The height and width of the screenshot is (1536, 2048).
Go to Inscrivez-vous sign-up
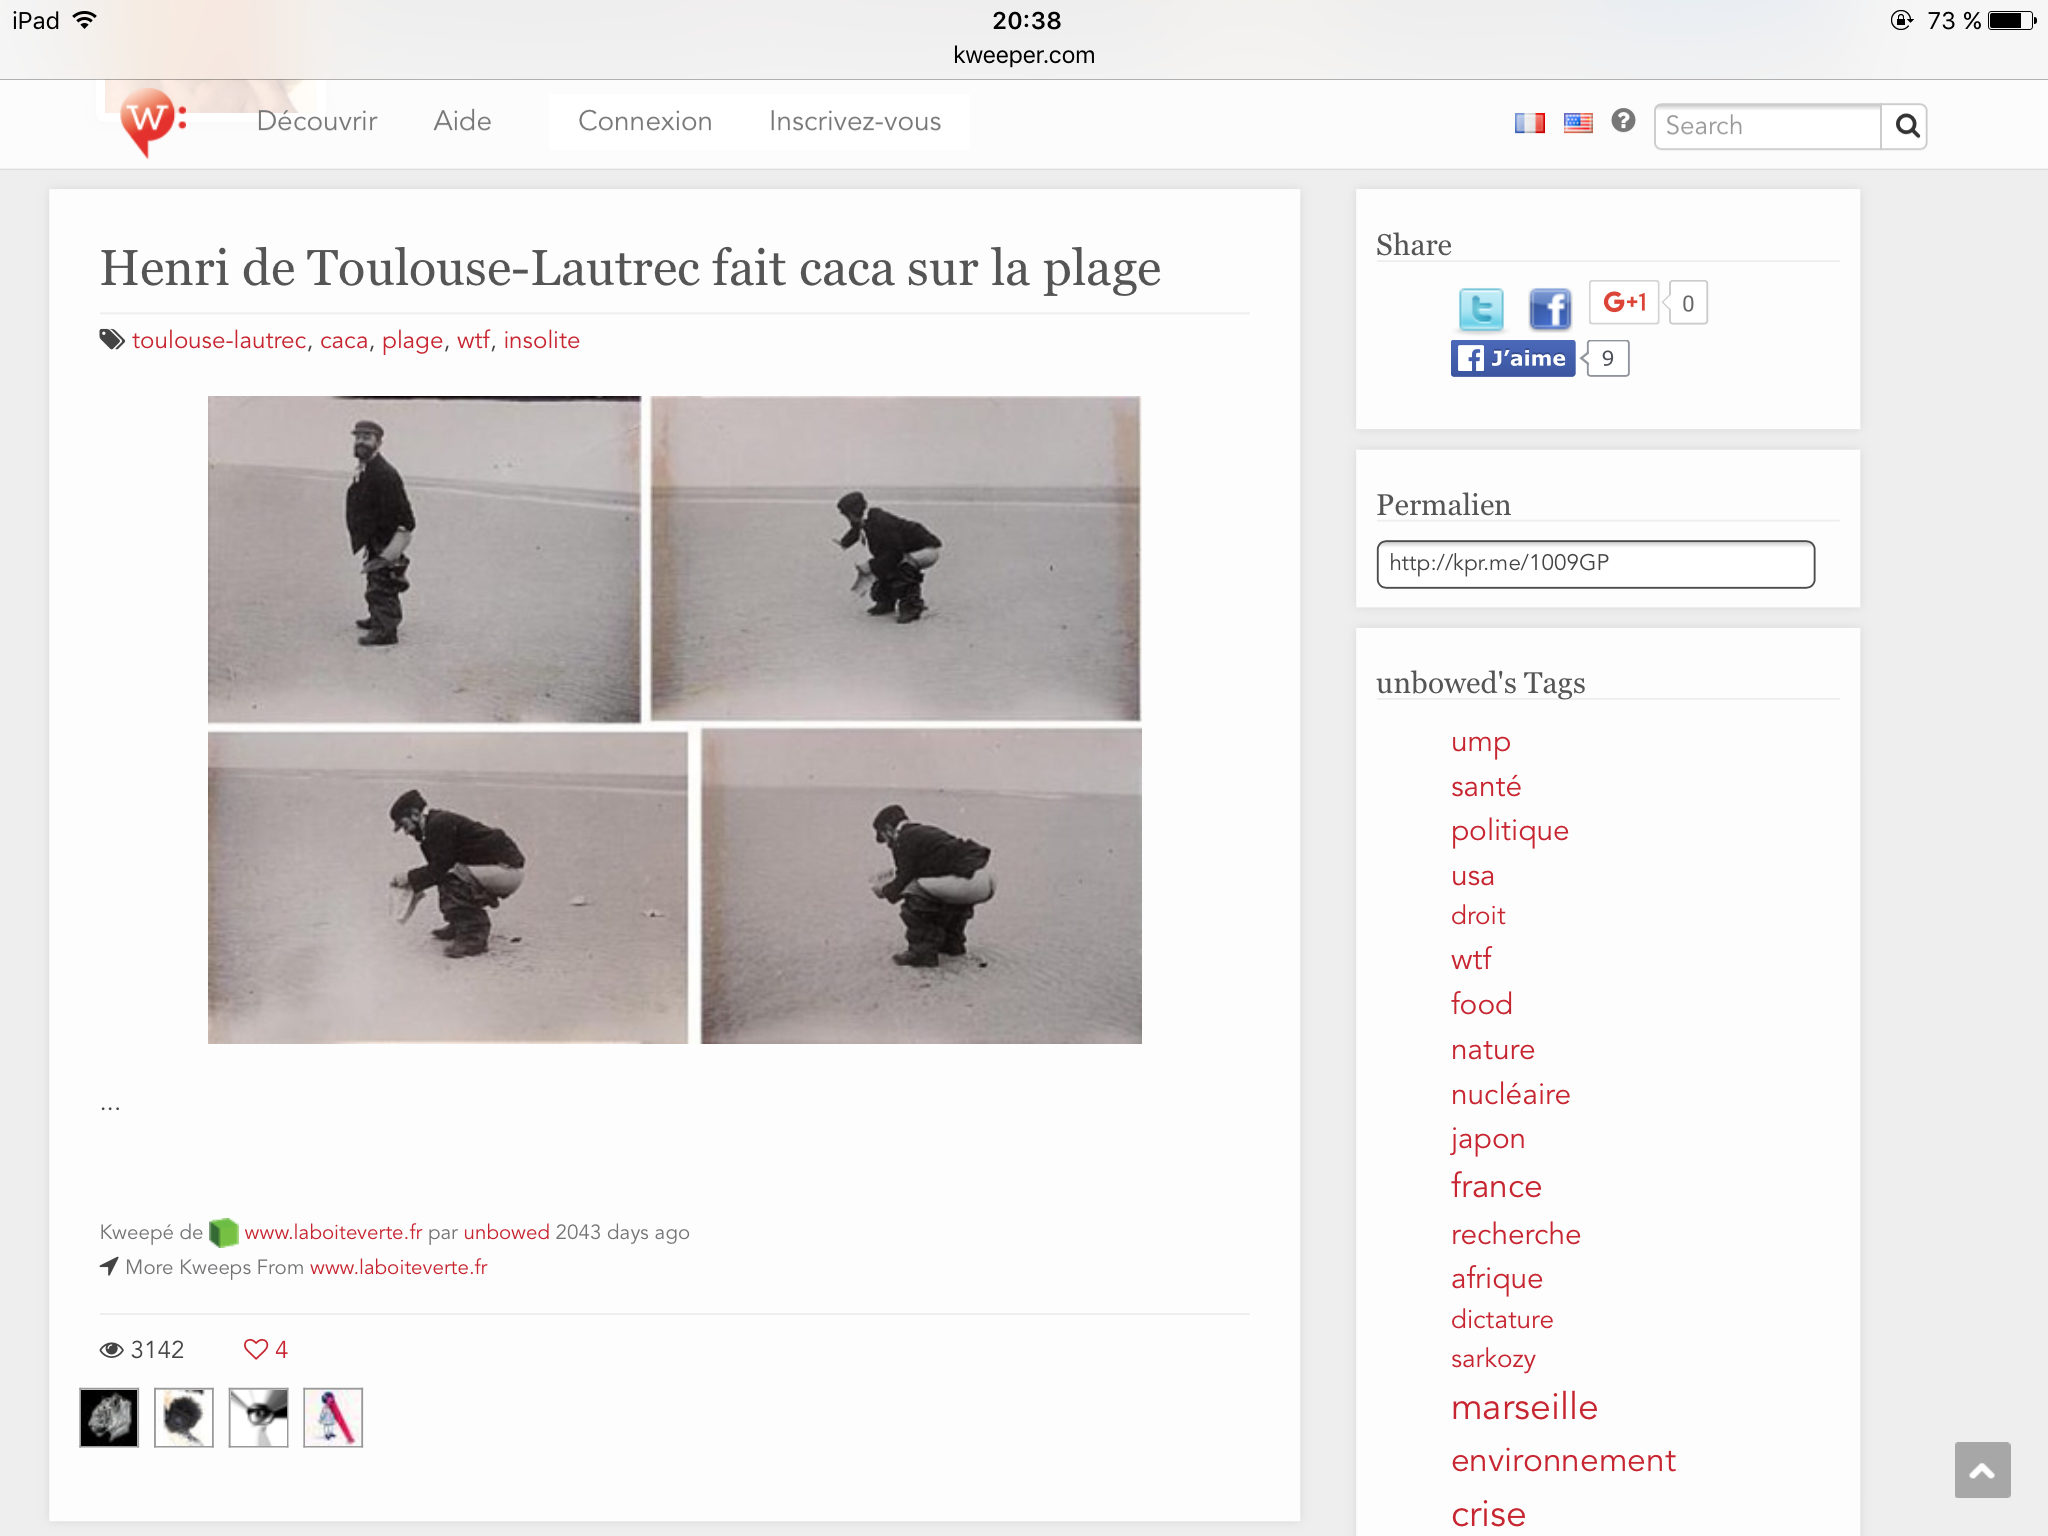[x=855, y=121]
